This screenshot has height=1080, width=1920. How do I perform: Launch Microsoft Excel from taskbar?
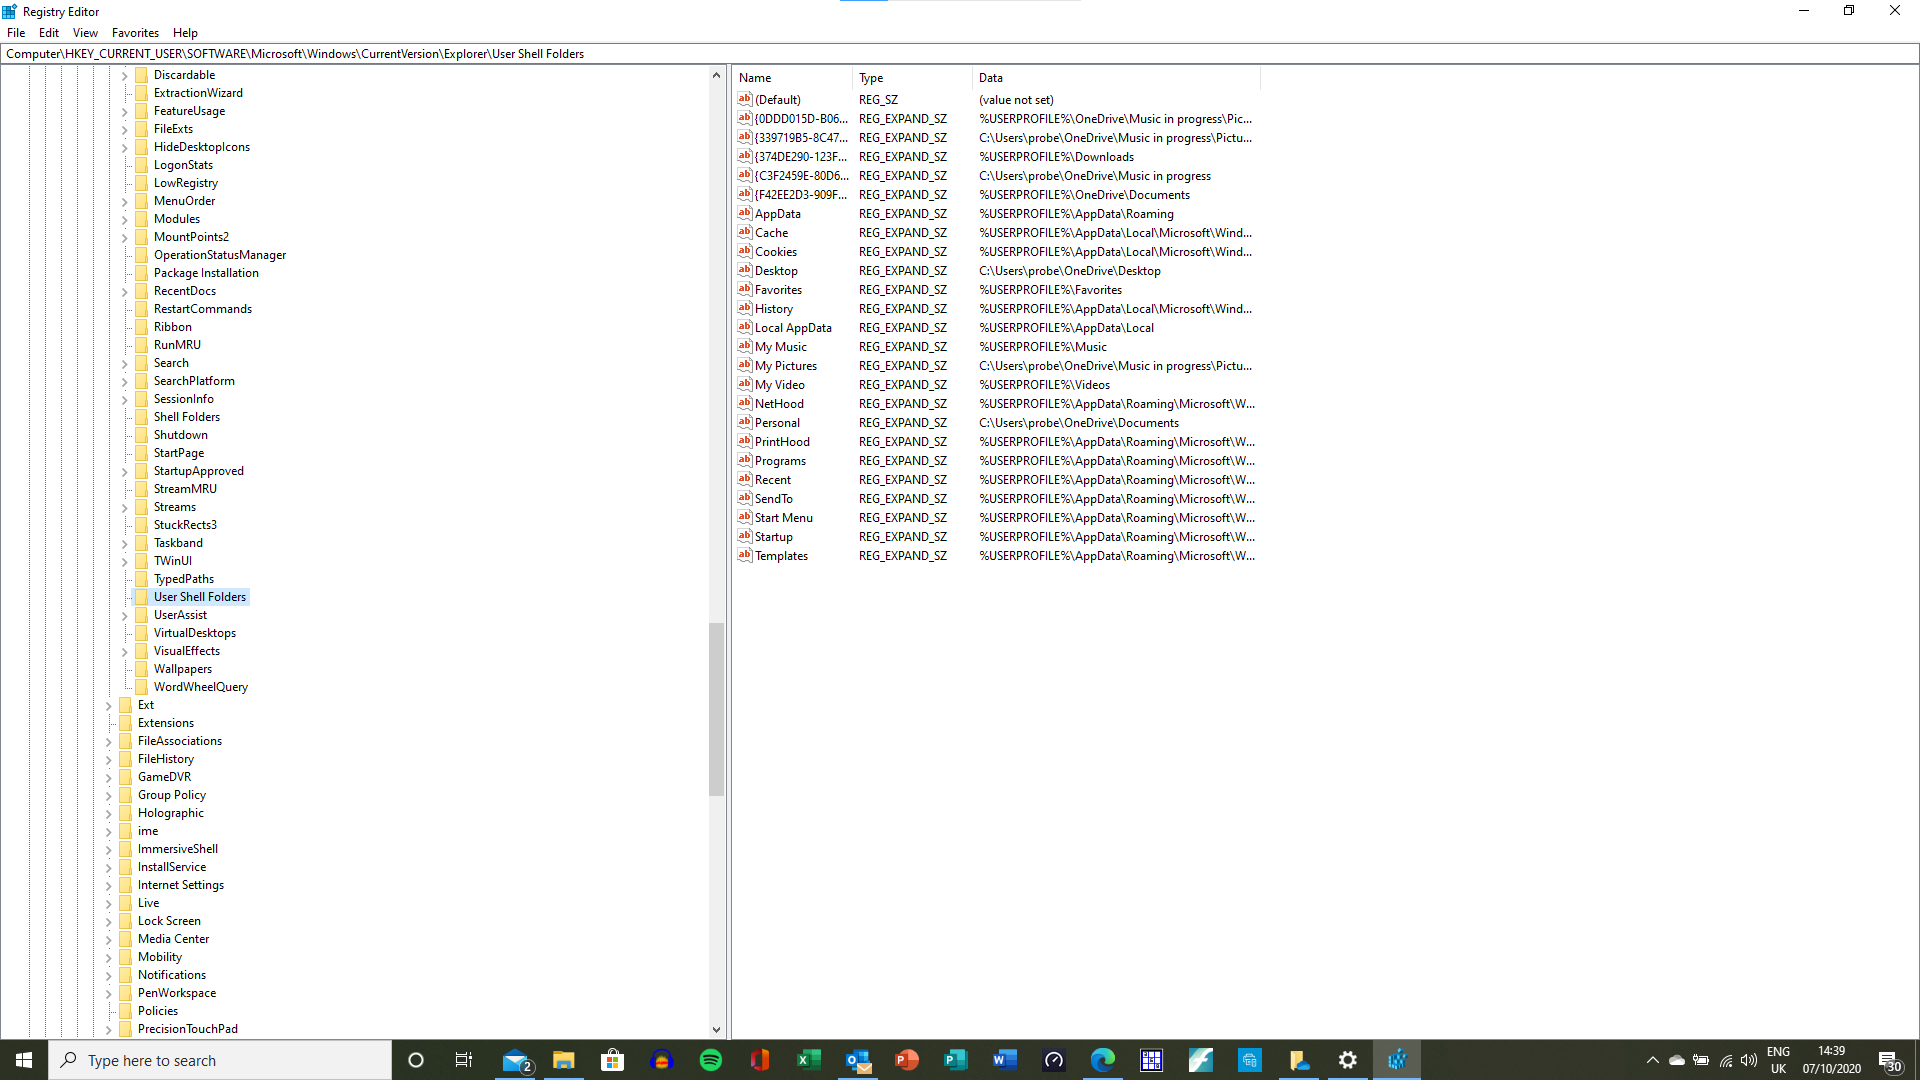click(x=808, y=1060)
